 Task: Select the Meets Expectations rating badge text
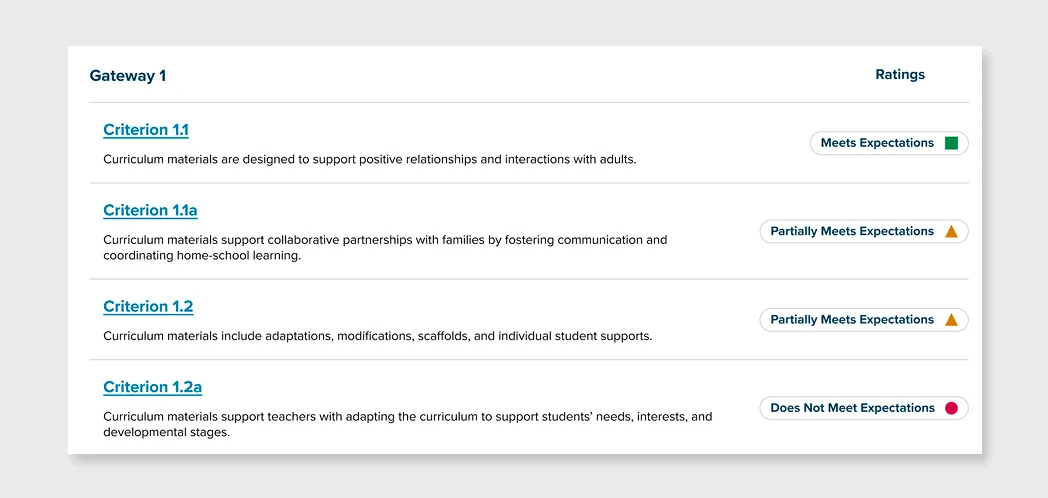(x=877, y=143)
